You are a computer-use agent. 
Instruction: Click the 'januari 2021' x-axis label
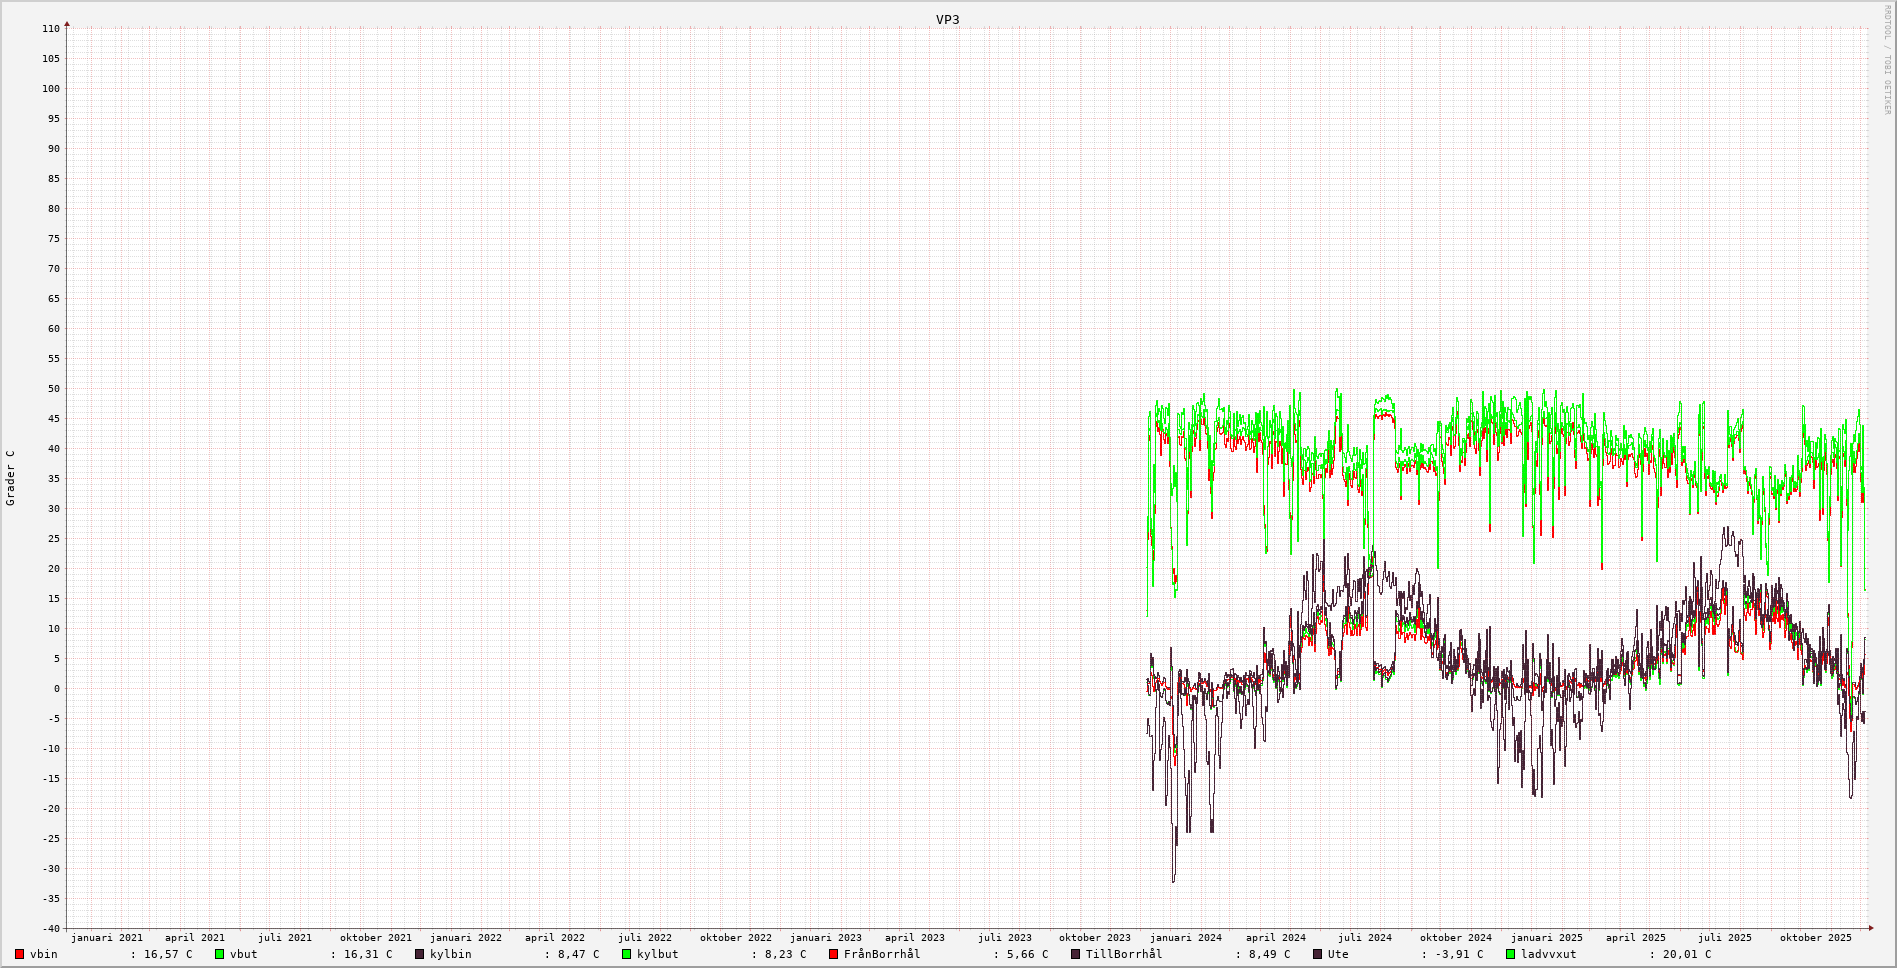[106, 938]
